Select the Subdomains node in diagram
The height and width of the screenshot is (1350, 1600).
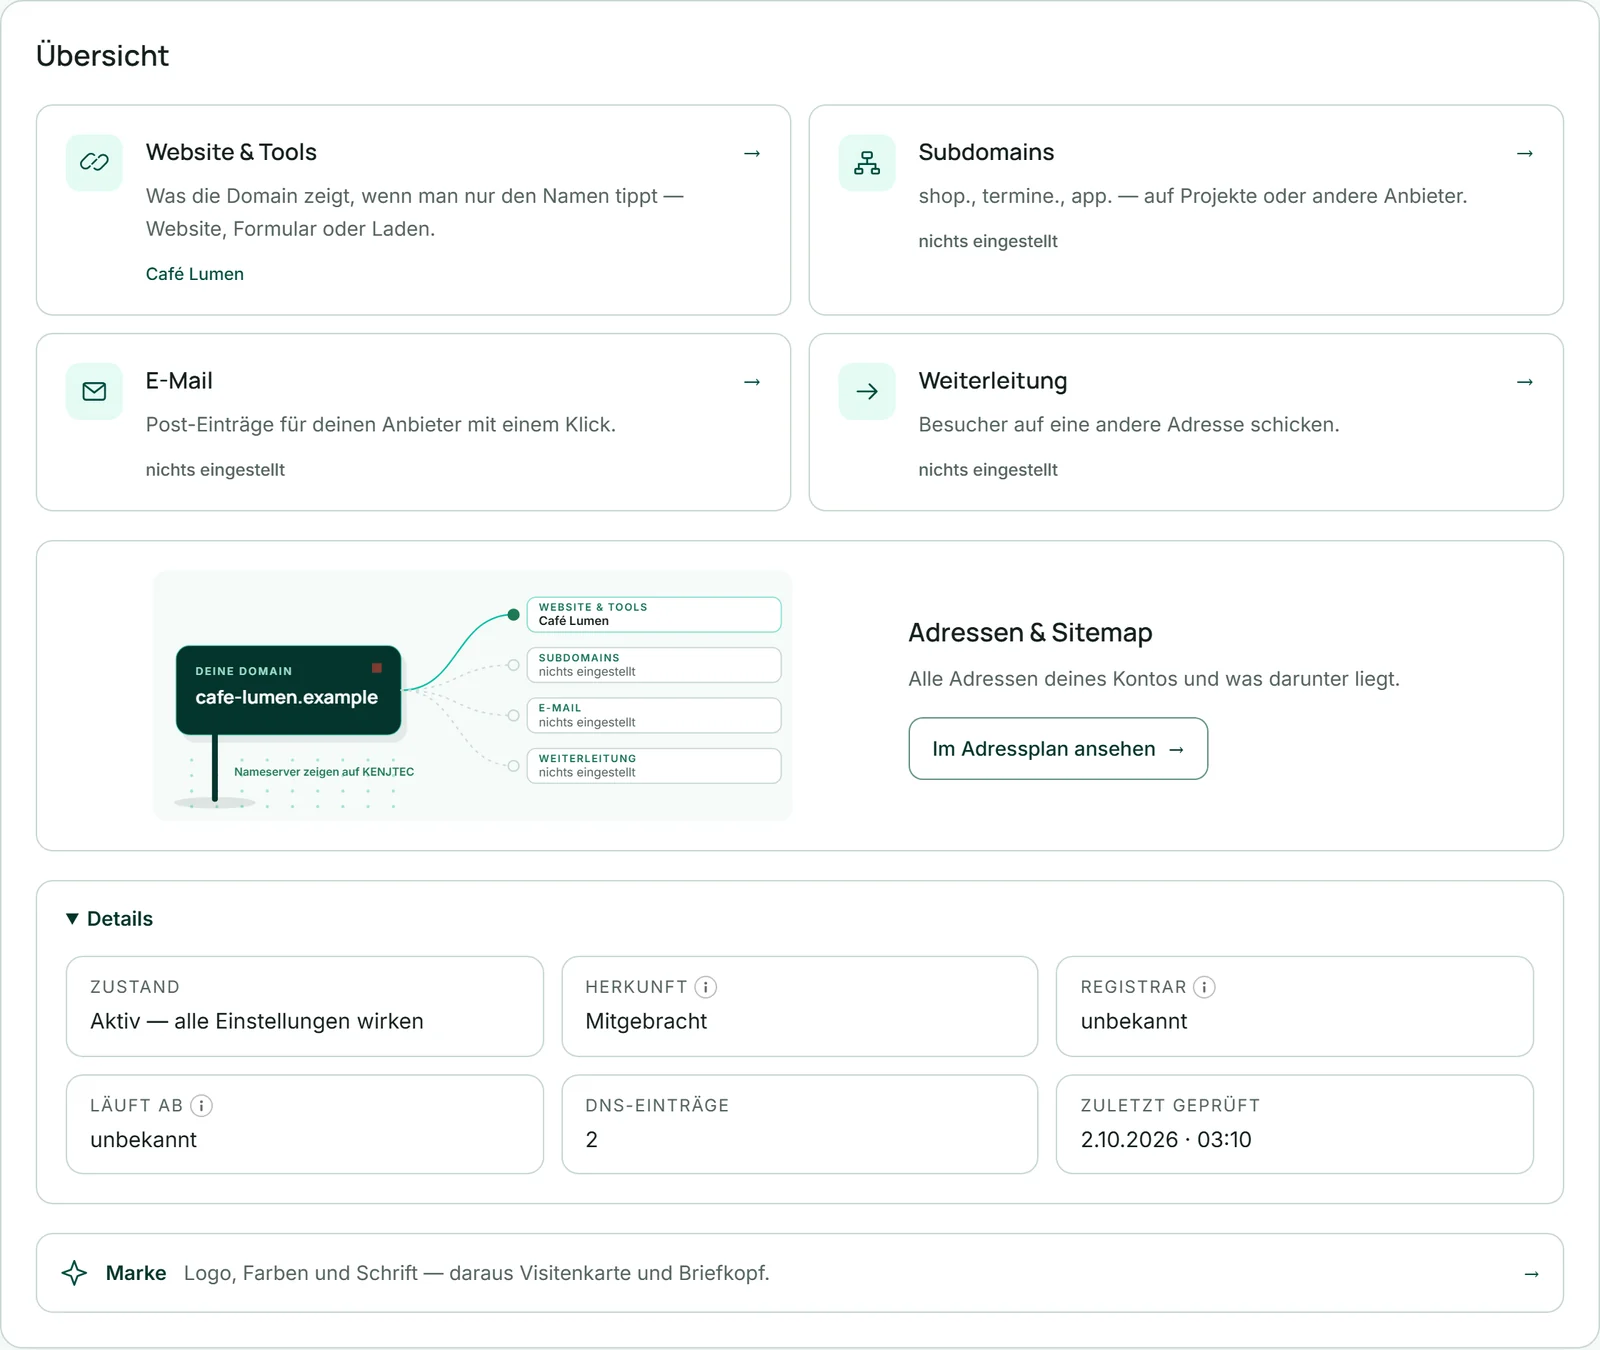pos(654,665)
